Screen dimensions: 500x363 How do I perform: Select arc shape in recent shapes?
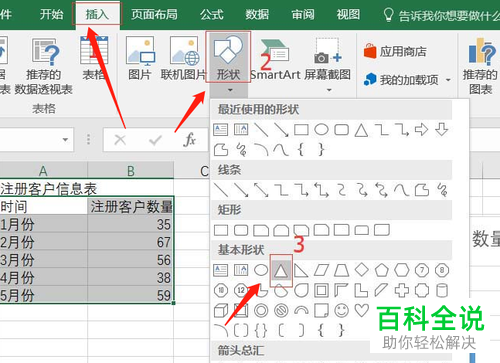point(261,150)
